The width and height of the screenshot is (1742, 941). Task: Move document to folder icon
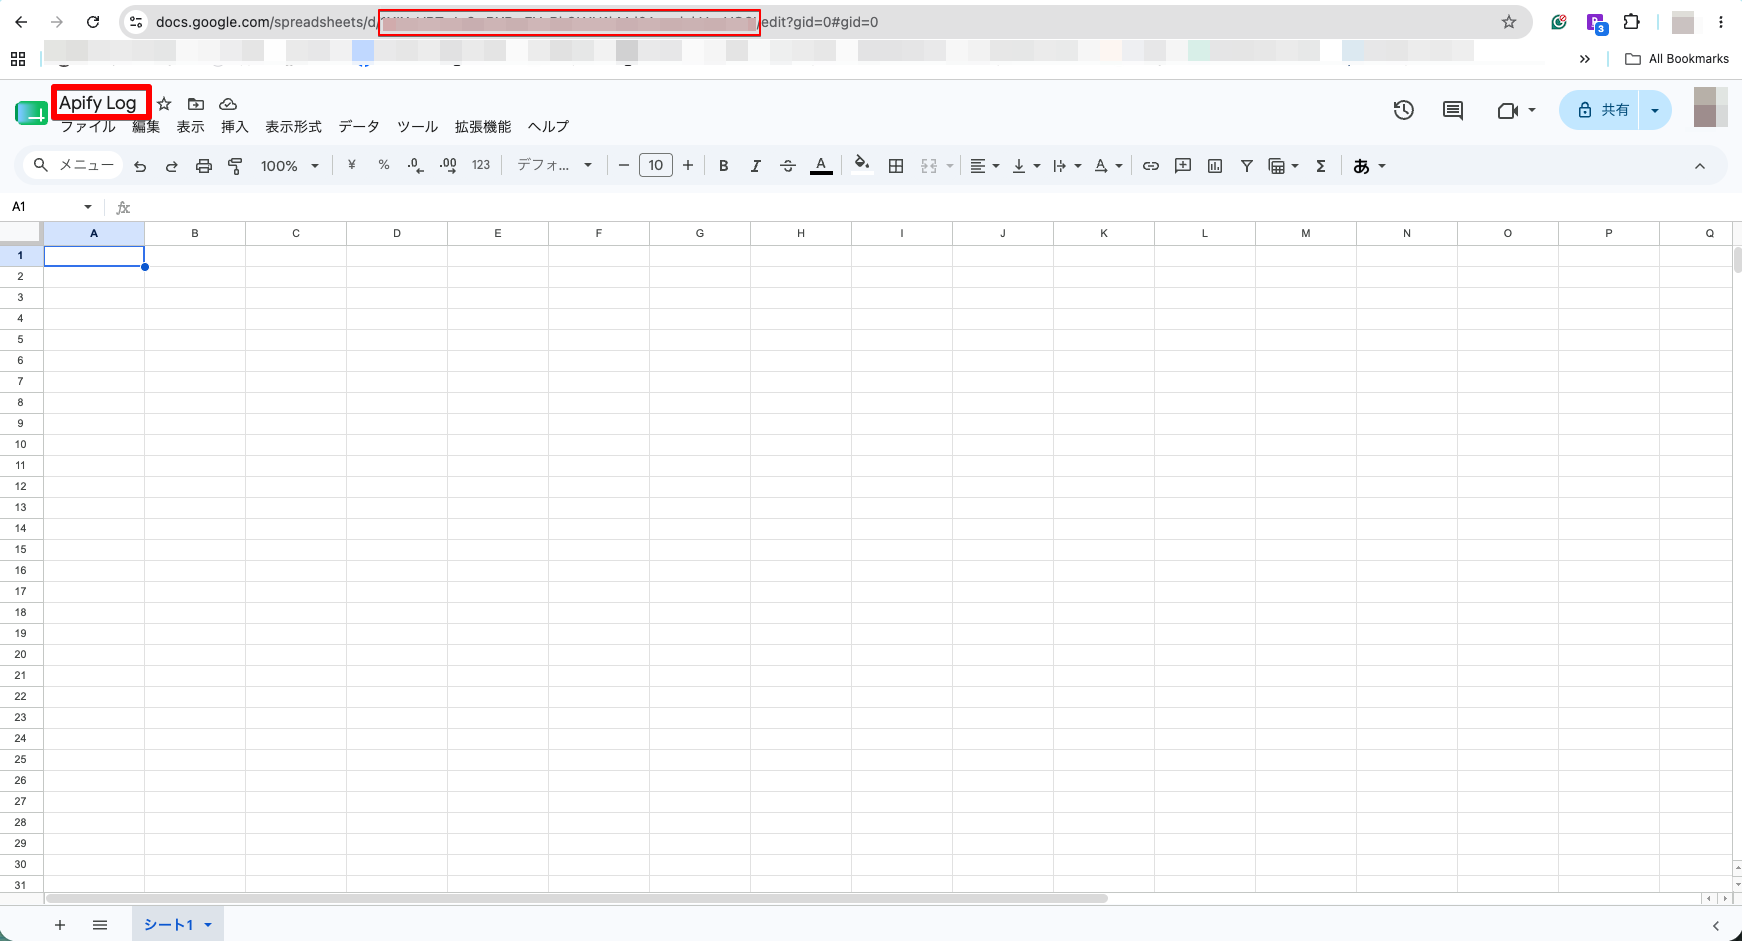click(x=196, y=104)
